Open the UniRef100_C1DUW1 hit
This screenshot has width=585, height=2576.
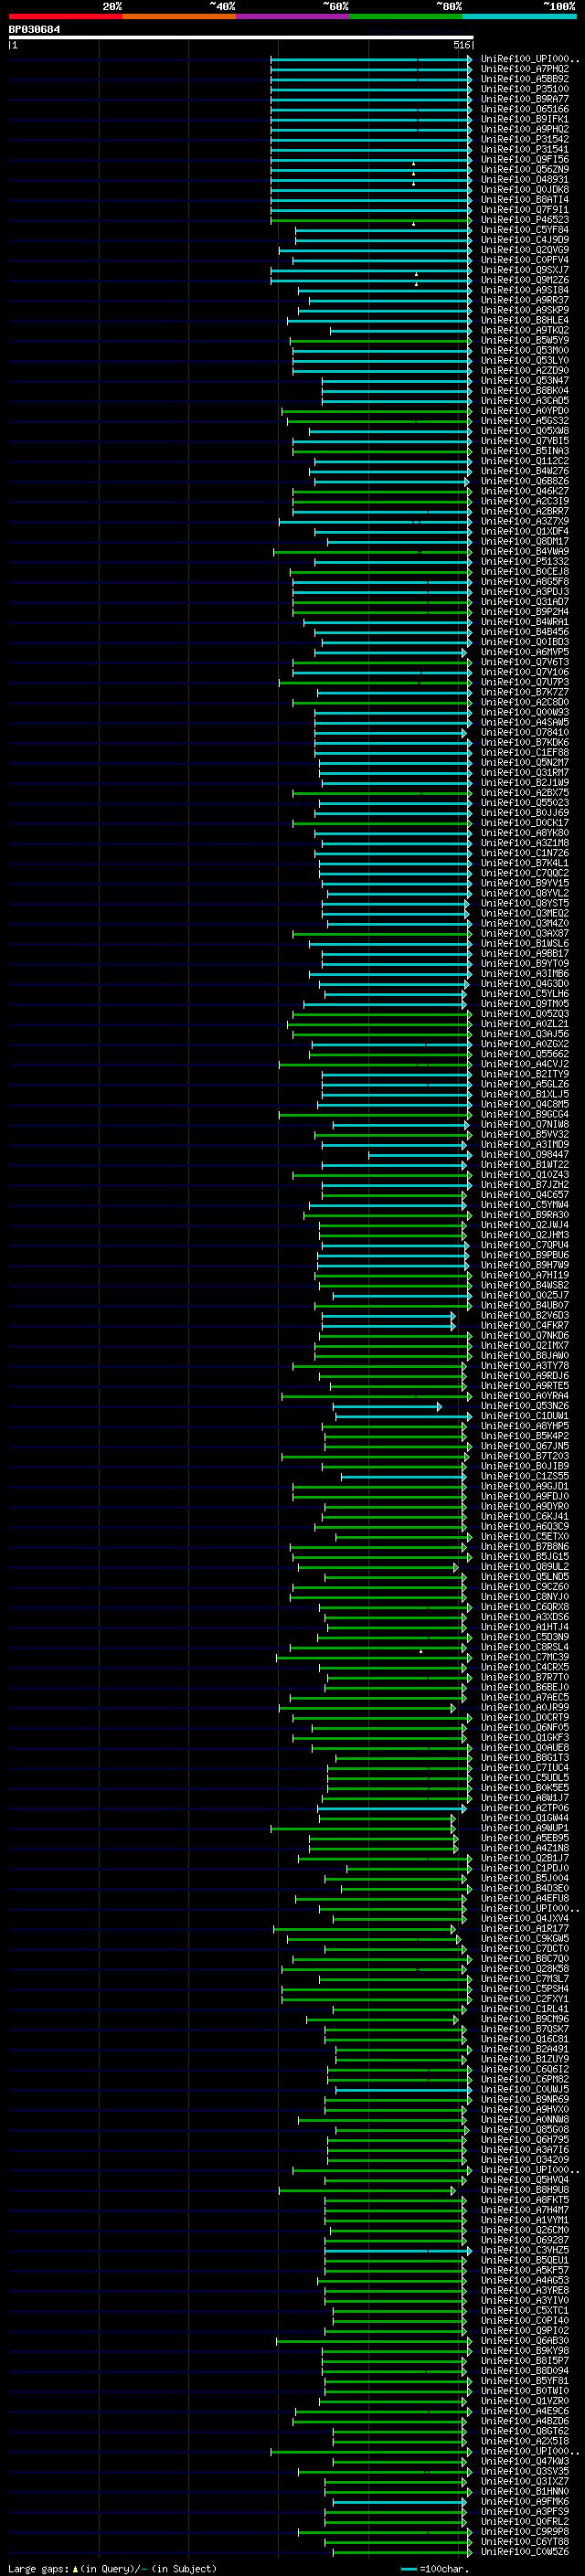(x=525, y=1416)
